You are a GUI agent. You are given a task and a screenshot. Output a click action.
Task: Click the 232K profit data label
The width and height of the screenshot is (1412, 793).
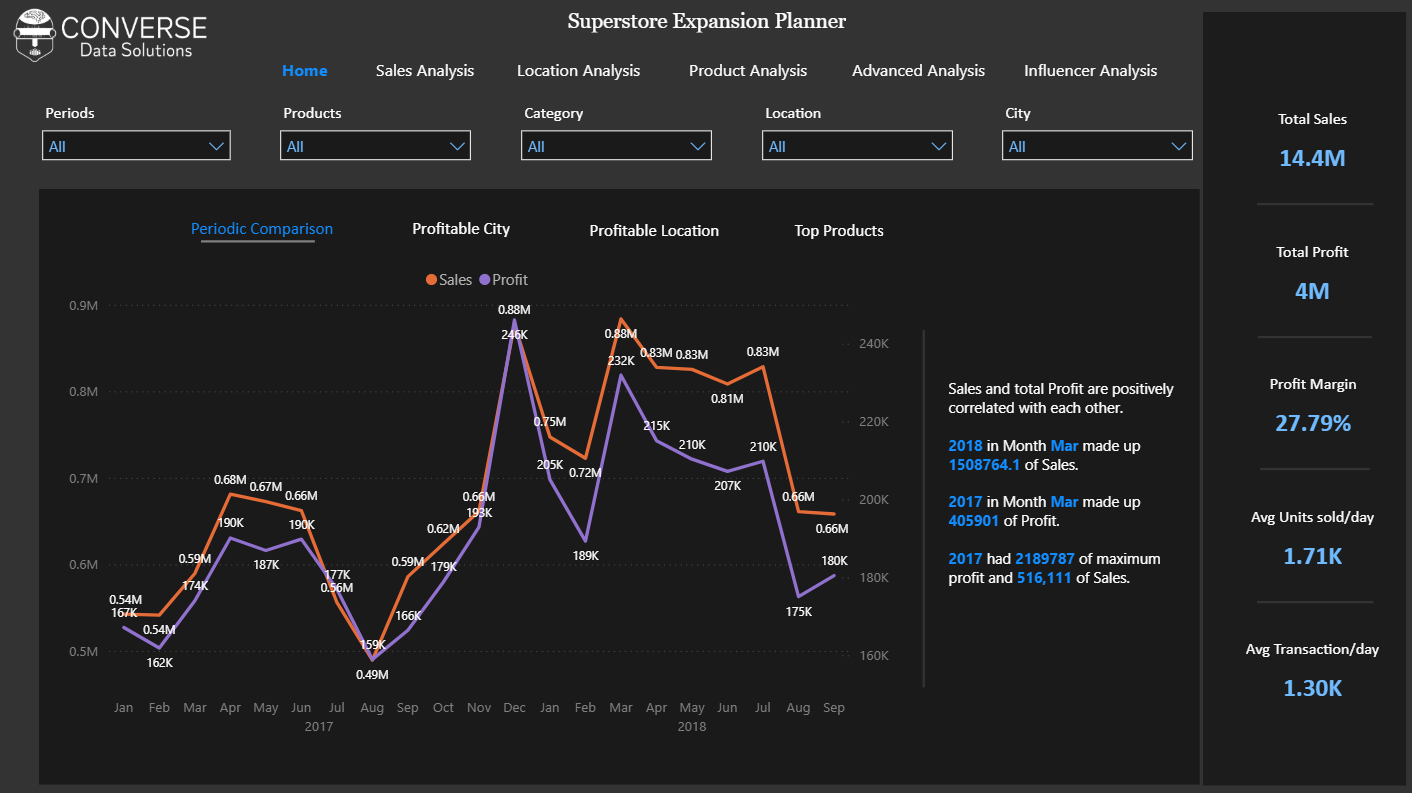pyautogui.click(x=621, y=361)
